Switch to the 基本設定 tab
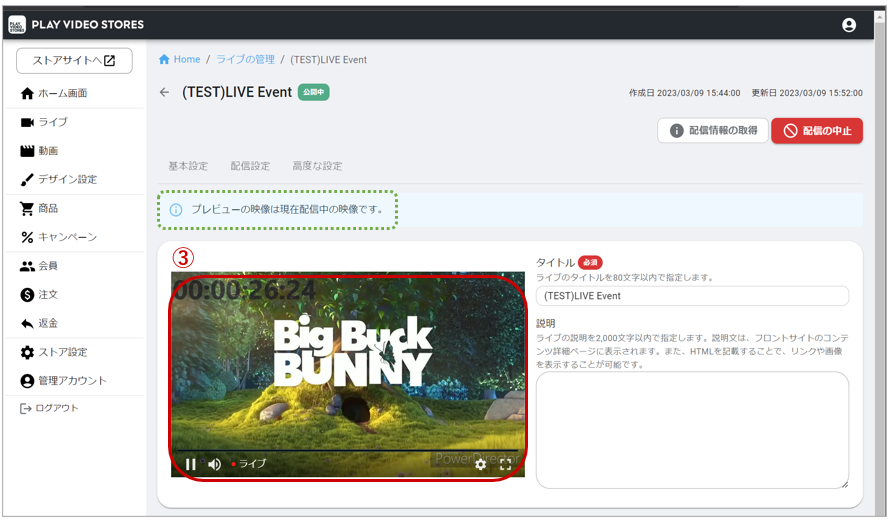Image resolution: width=890 pixels, height=521 pixels. tap(188, 166)
